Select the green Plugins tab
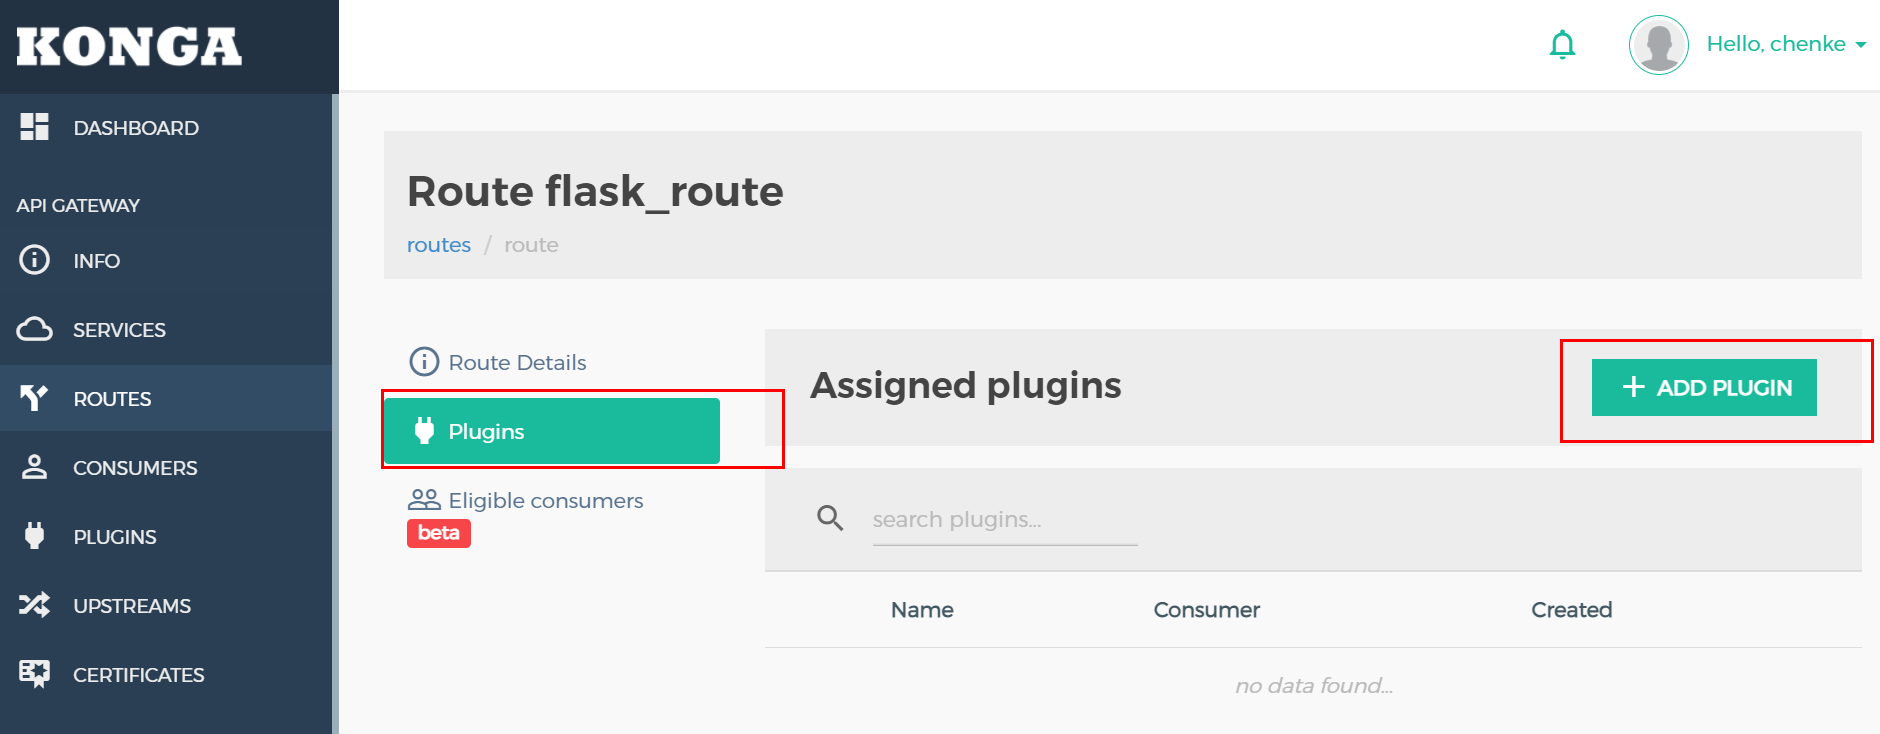Image resolution: width=1880 pixels, height=734 pixels. click(x=551, y=431)
